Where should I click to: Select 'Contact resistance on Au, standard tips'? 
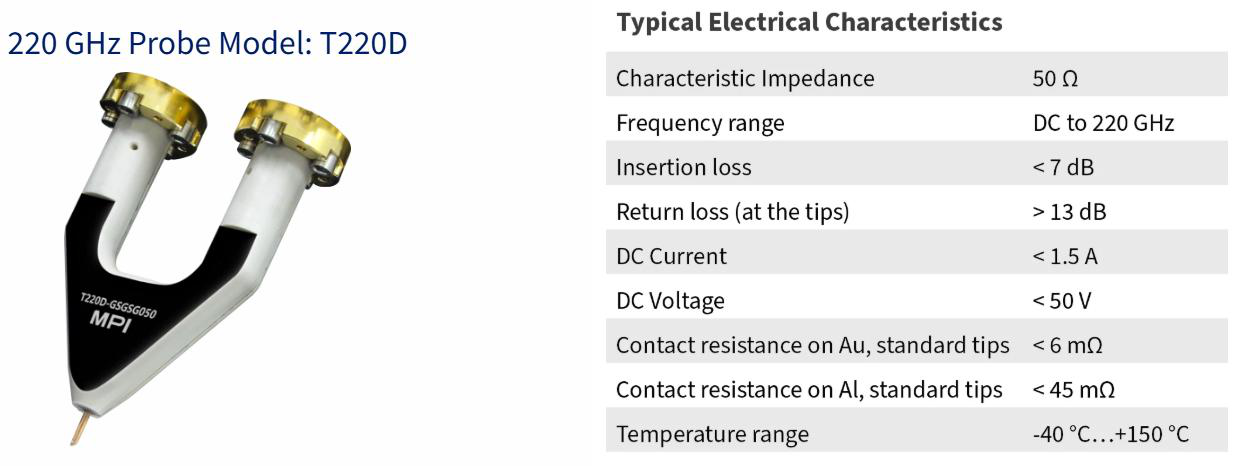point(813,345)
